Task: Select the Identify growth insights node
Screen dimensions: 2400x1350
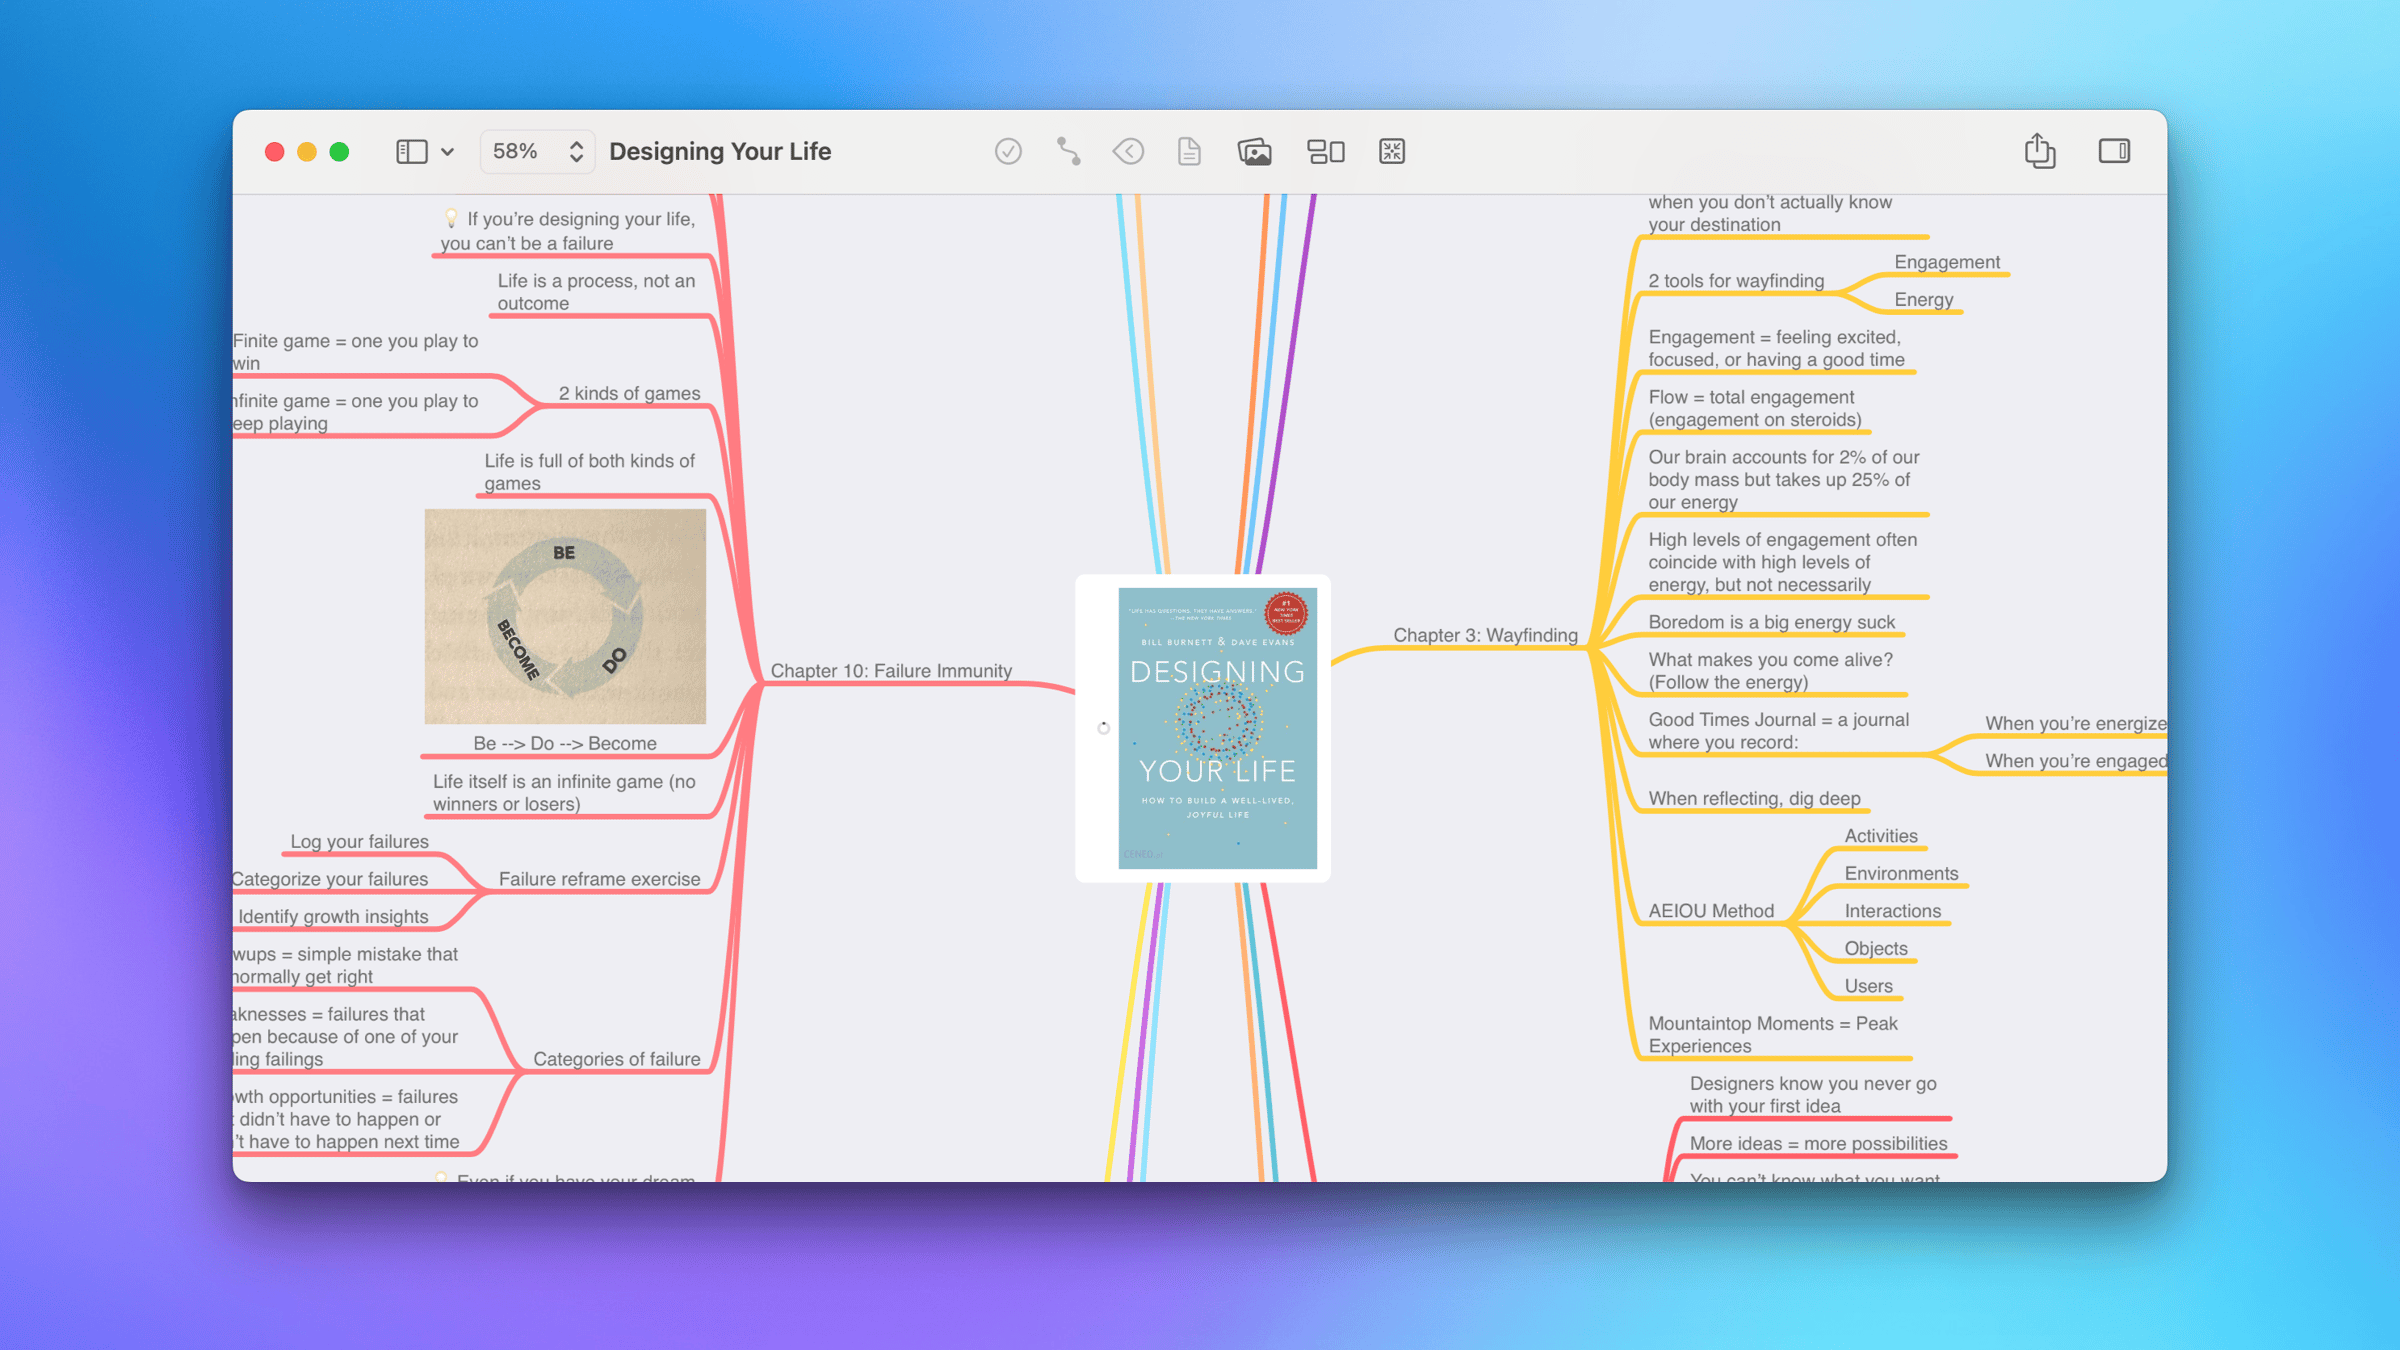Action: point(333,917)
